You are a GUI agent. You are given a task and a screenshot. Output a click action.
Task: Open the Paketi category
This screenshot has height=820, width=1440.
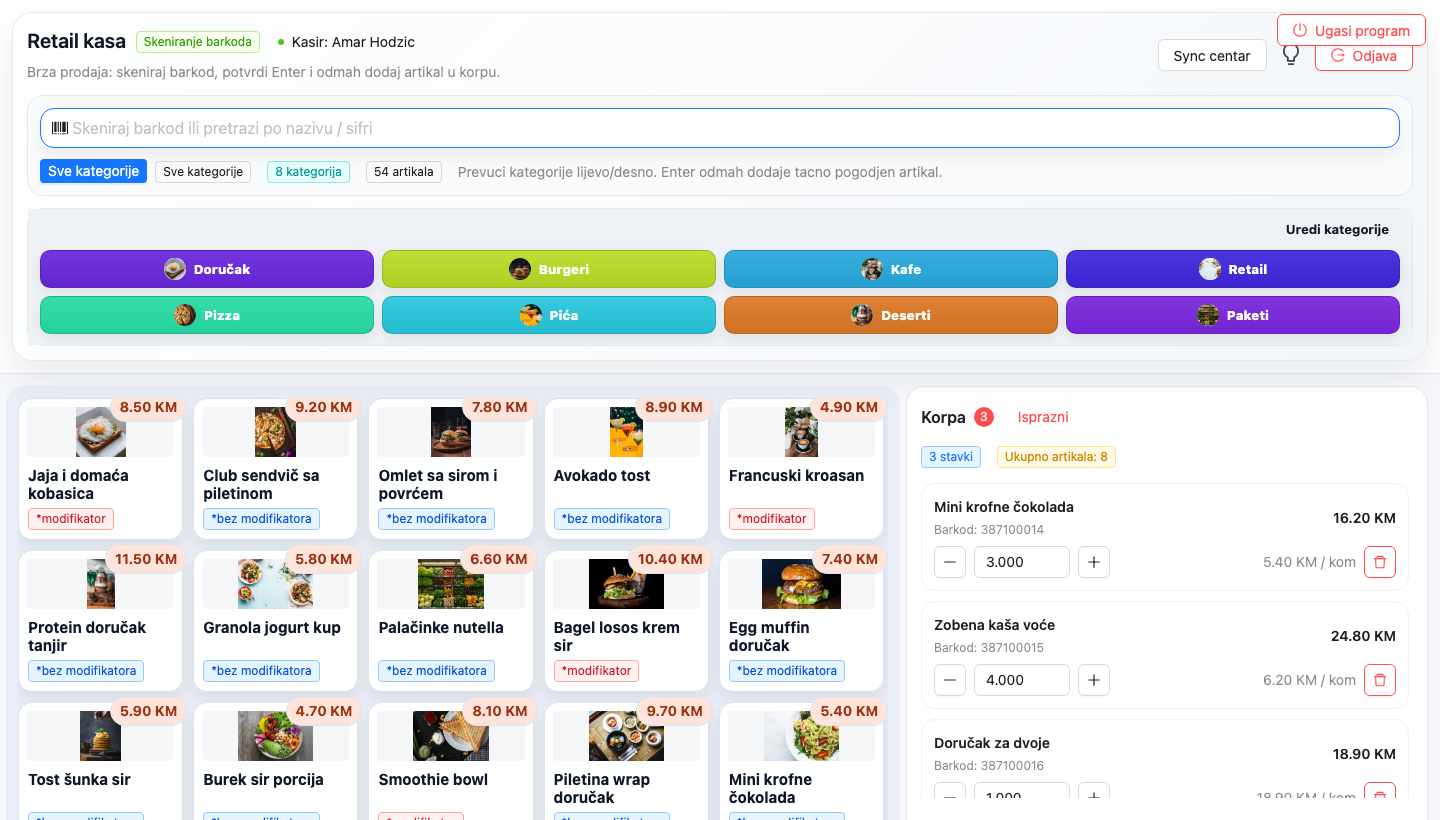[x=1233, y=315]
